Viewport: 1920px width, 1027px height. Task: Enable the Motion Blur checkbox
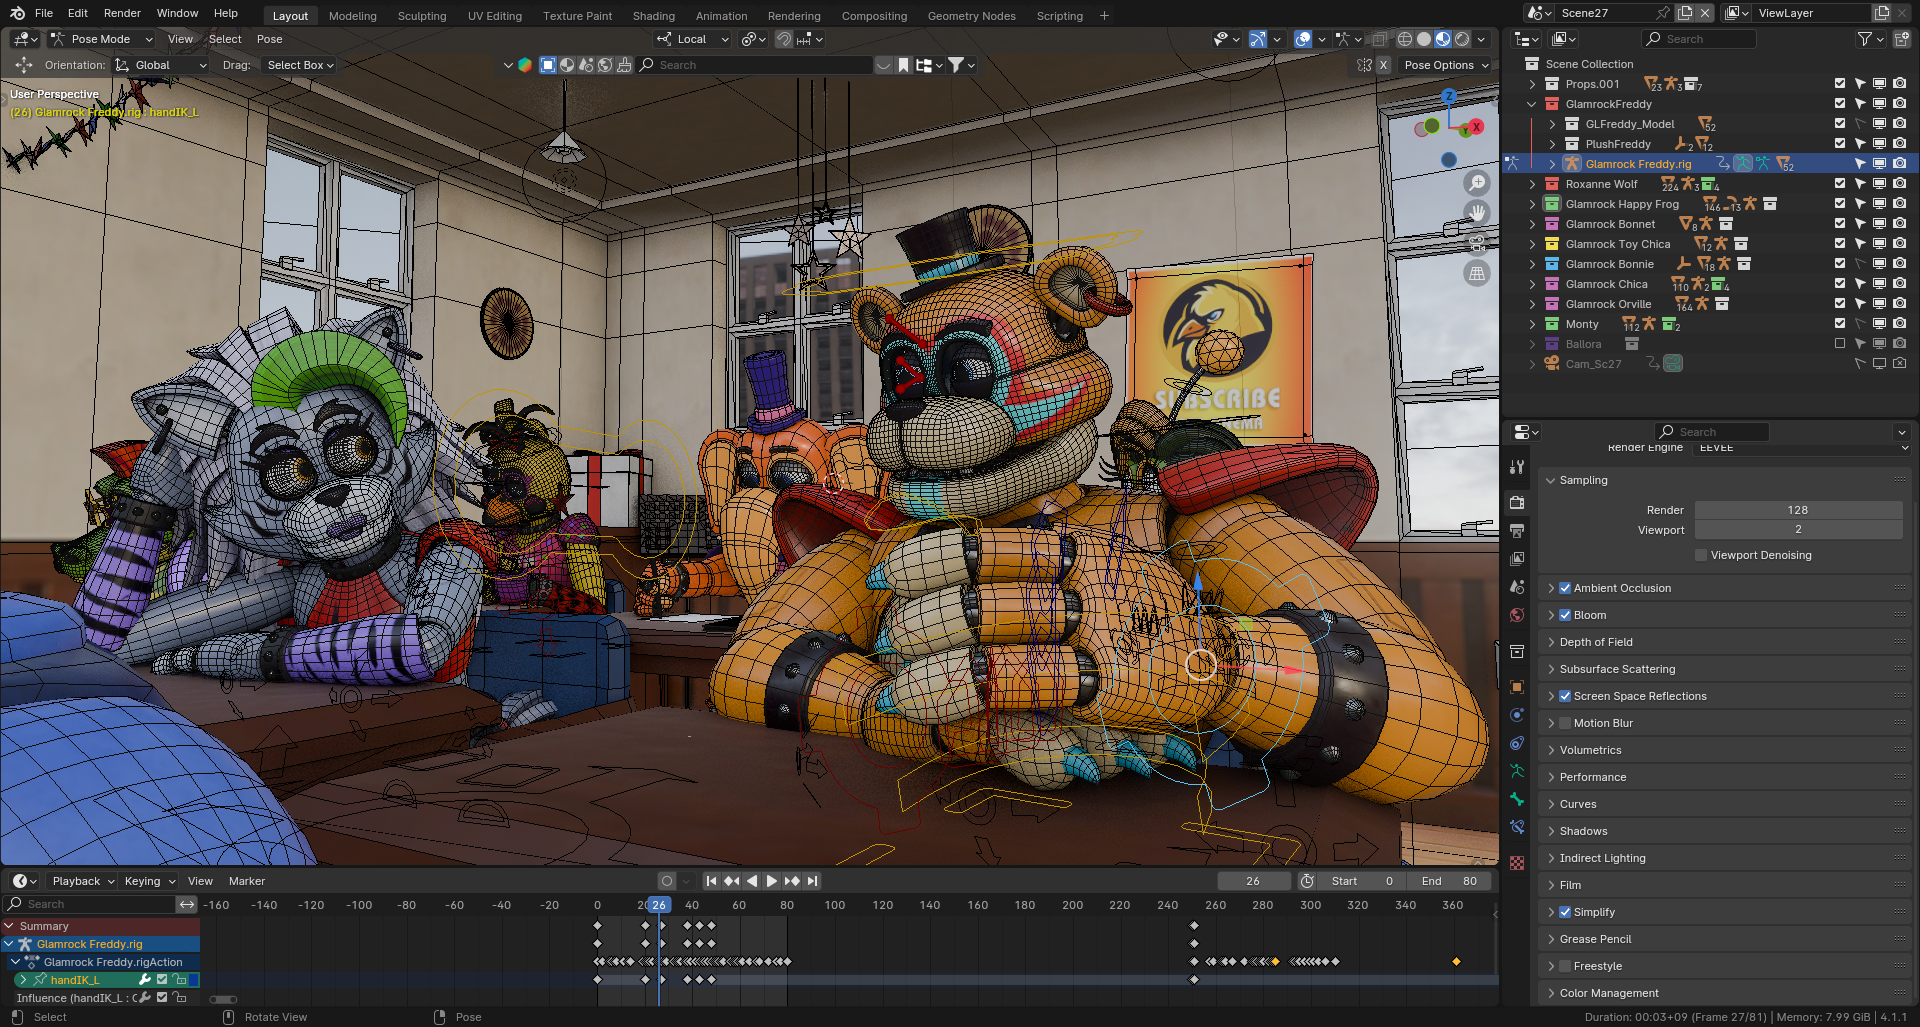point(1565,723)
